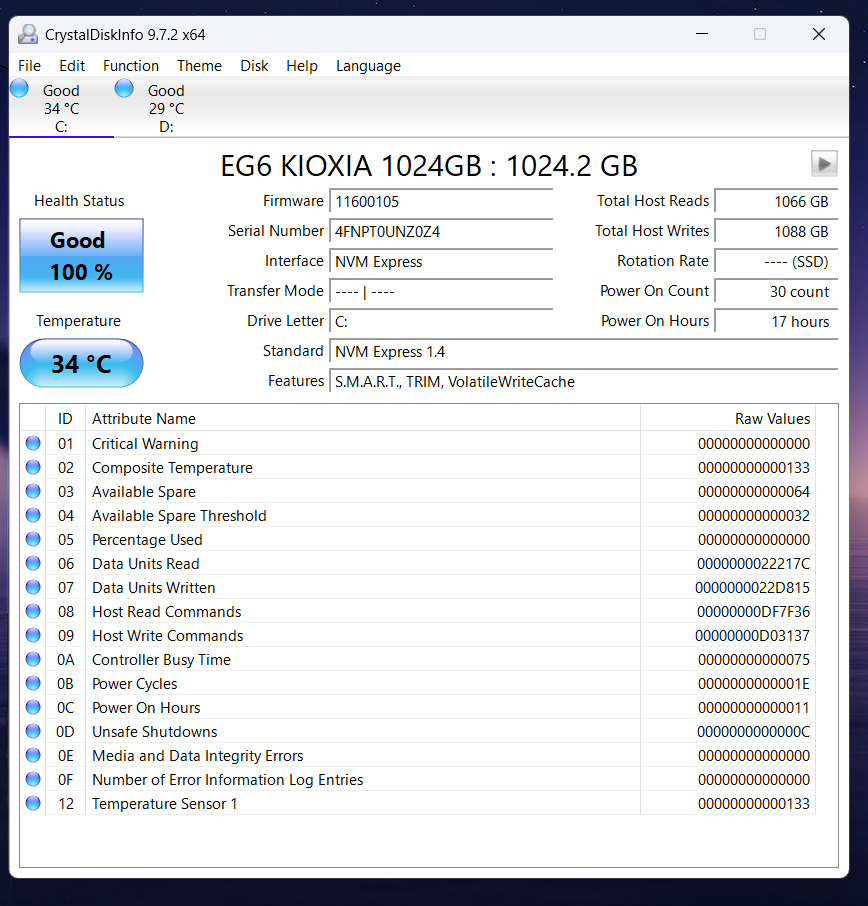Click the status indicator next to Composite Temperature
Screen dimensions: 868x906
(32, 467)
